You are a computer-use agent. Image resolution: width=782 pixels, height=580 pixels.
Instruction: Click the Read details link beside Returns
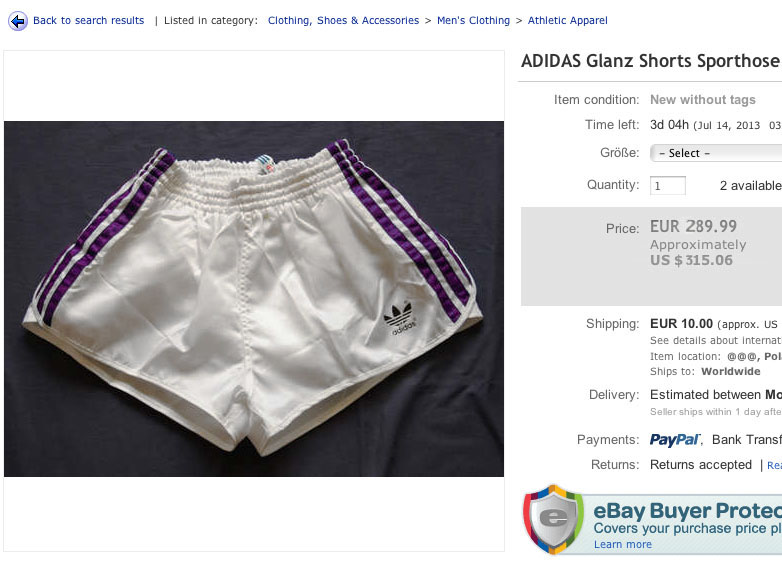pos(775,465)
